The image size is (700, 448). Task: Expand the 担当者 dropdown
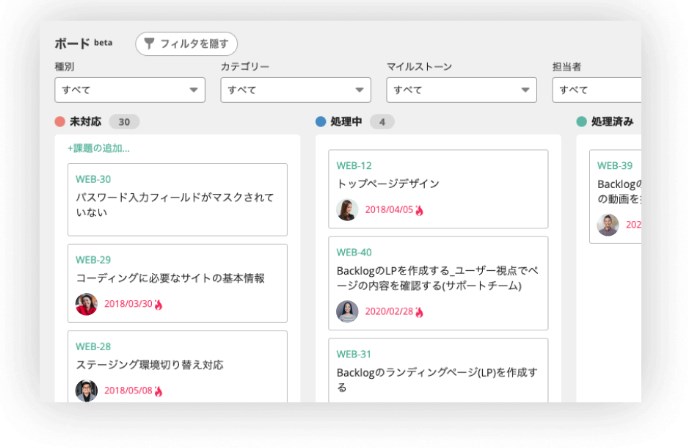pyautogui.click(x=596, y=90)
